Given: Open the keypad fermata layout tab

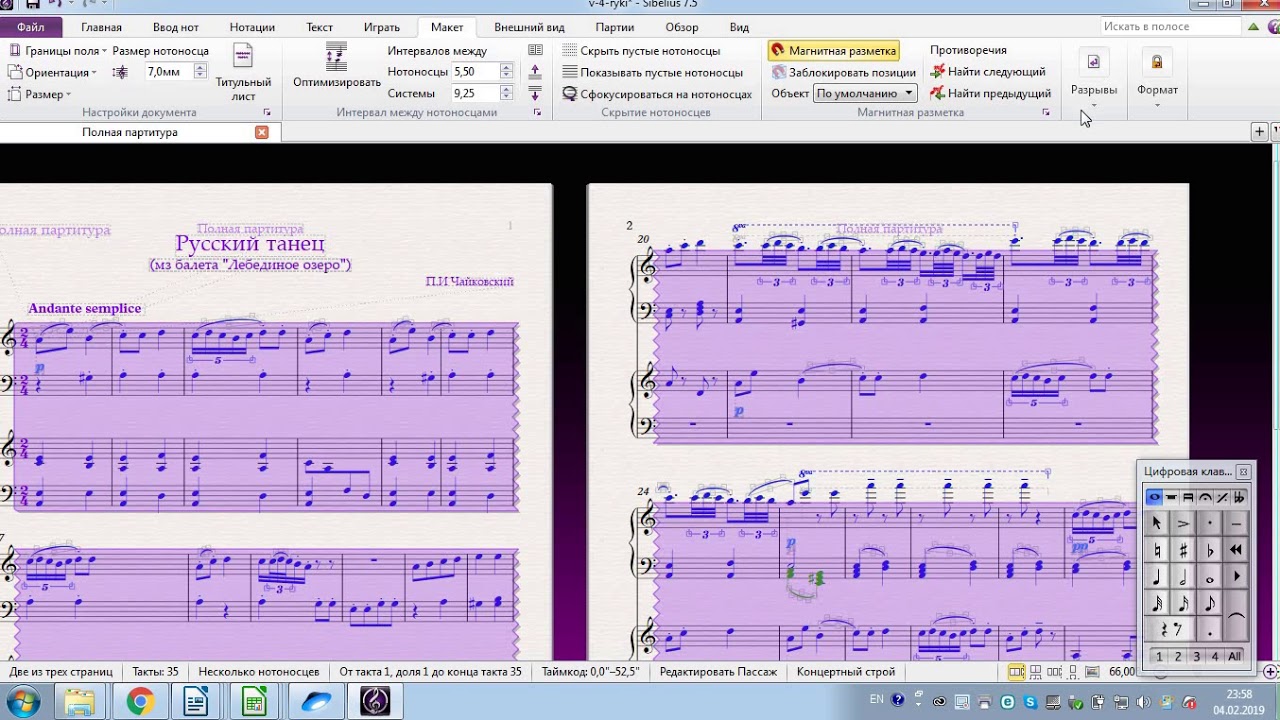Looking at the screenshot, I should tap(1205, 497).
